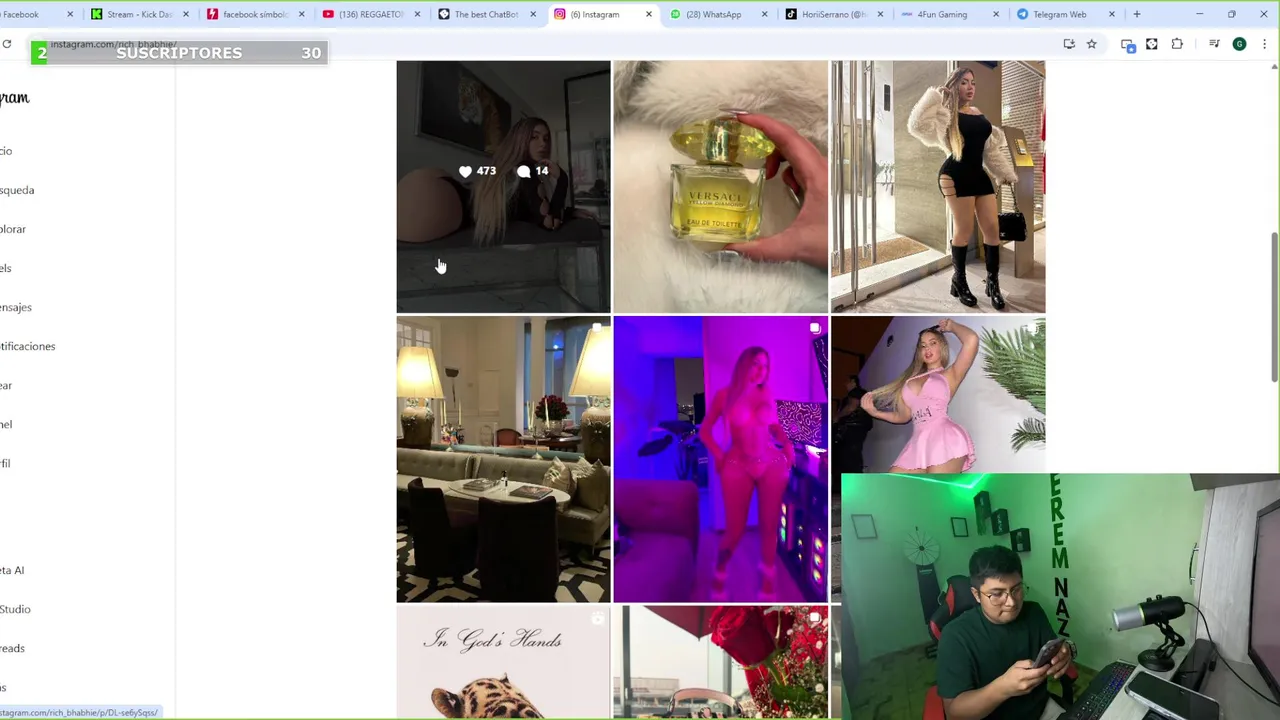Image resolution: width=1280 pixels, height=720 pixels.
Task: Open Explorar in Instagram sidebar
Action: [x=13, y=229]
